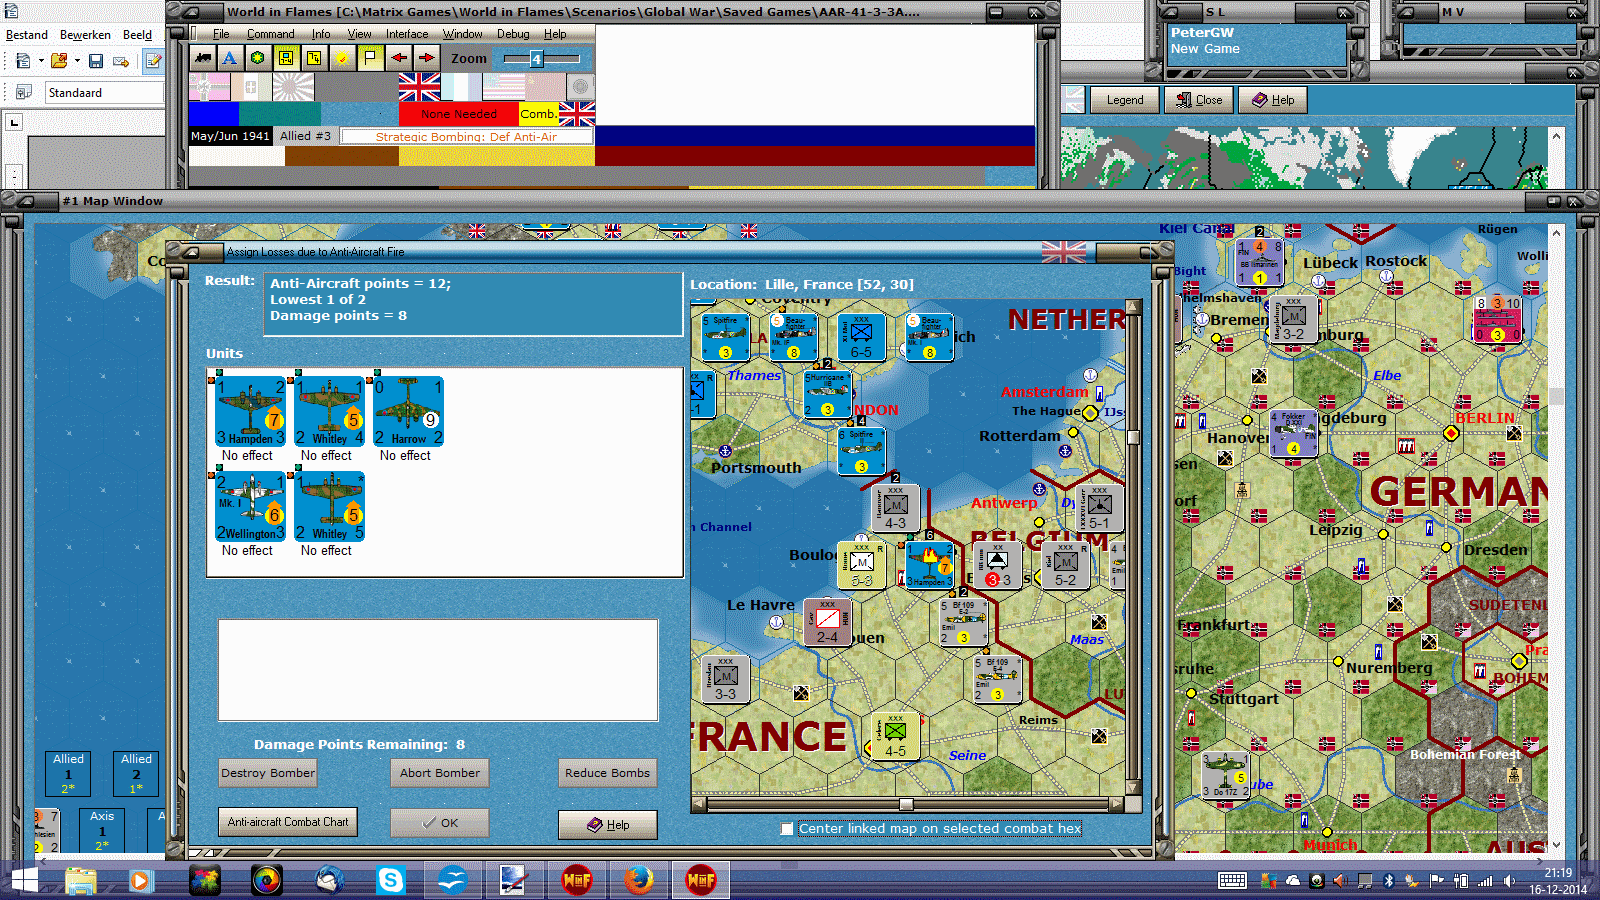This screenshot has height=900, width=1600.
Task: Select the Hampden bomber unit
Action: tap(250, 411)
